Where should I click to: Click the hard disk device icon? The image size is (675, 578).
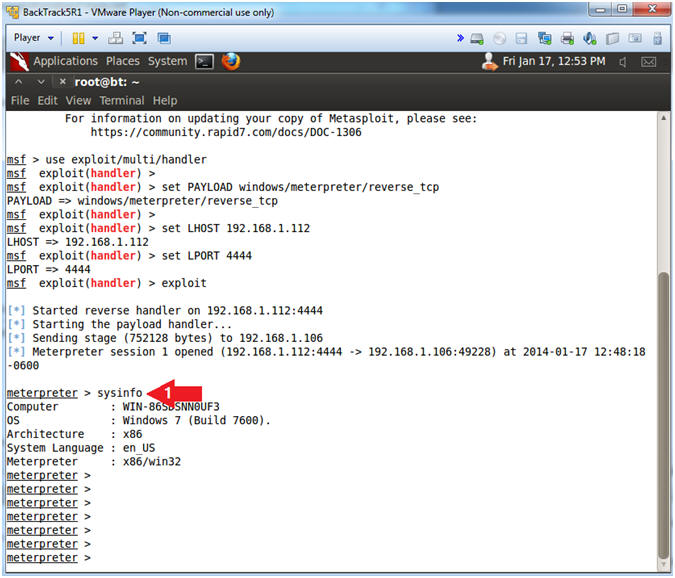[x=477, y=39]
